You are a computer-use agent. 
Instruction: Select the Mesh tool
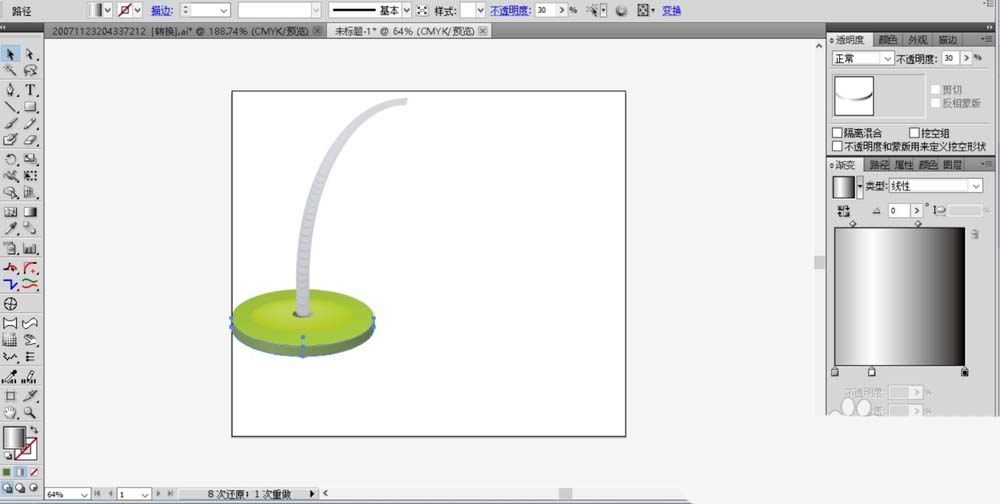[x=10, y=212]
